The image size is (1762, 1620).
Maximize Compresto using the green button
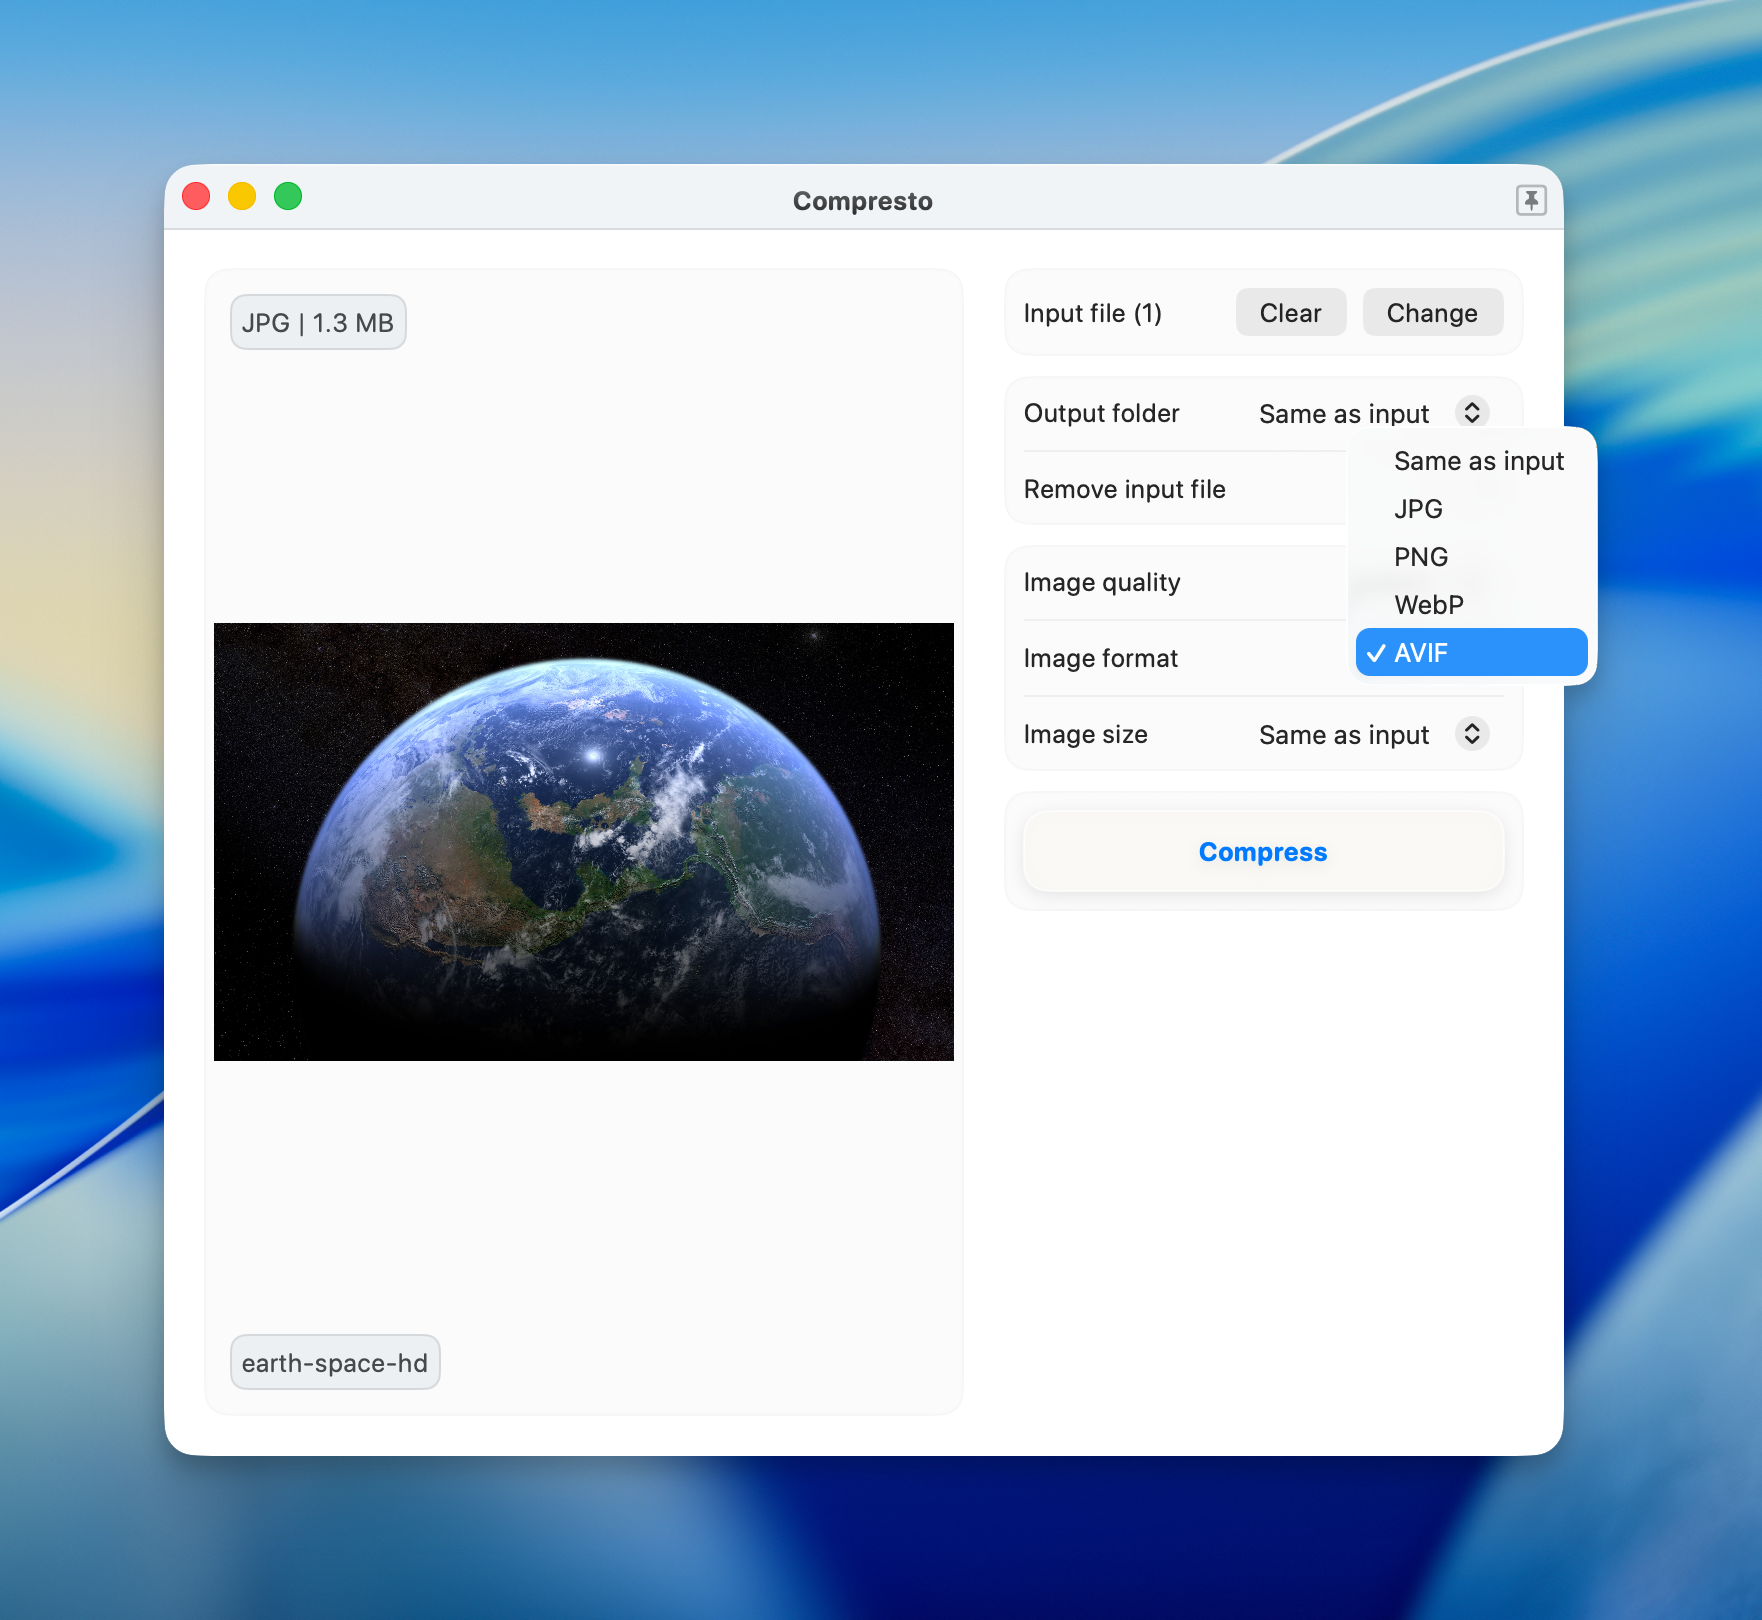coord(288,196)
